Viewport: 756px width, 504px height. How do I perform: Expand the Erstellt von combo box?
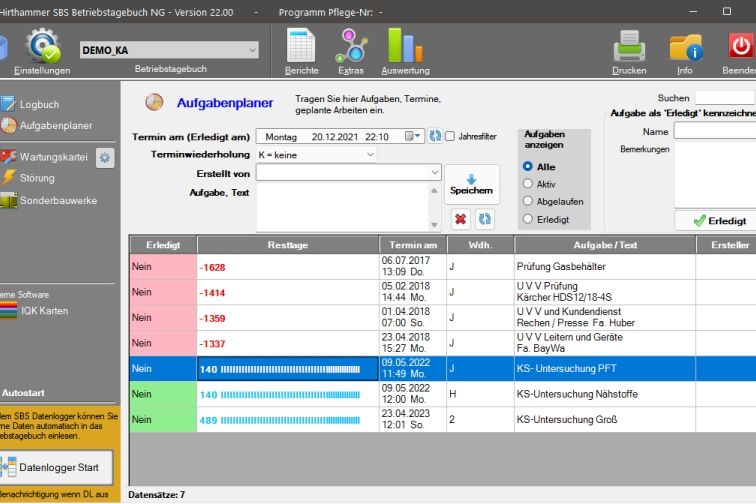(434, 173)
